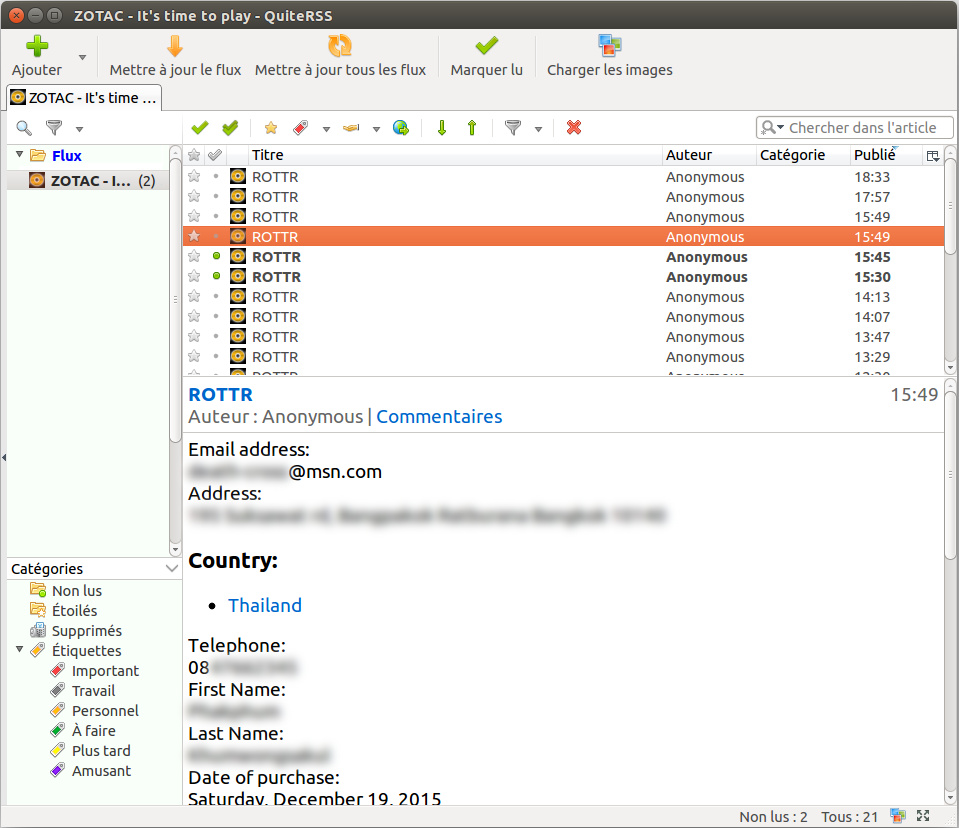Open the article in browser via globe icon

(x=401, y=128)
